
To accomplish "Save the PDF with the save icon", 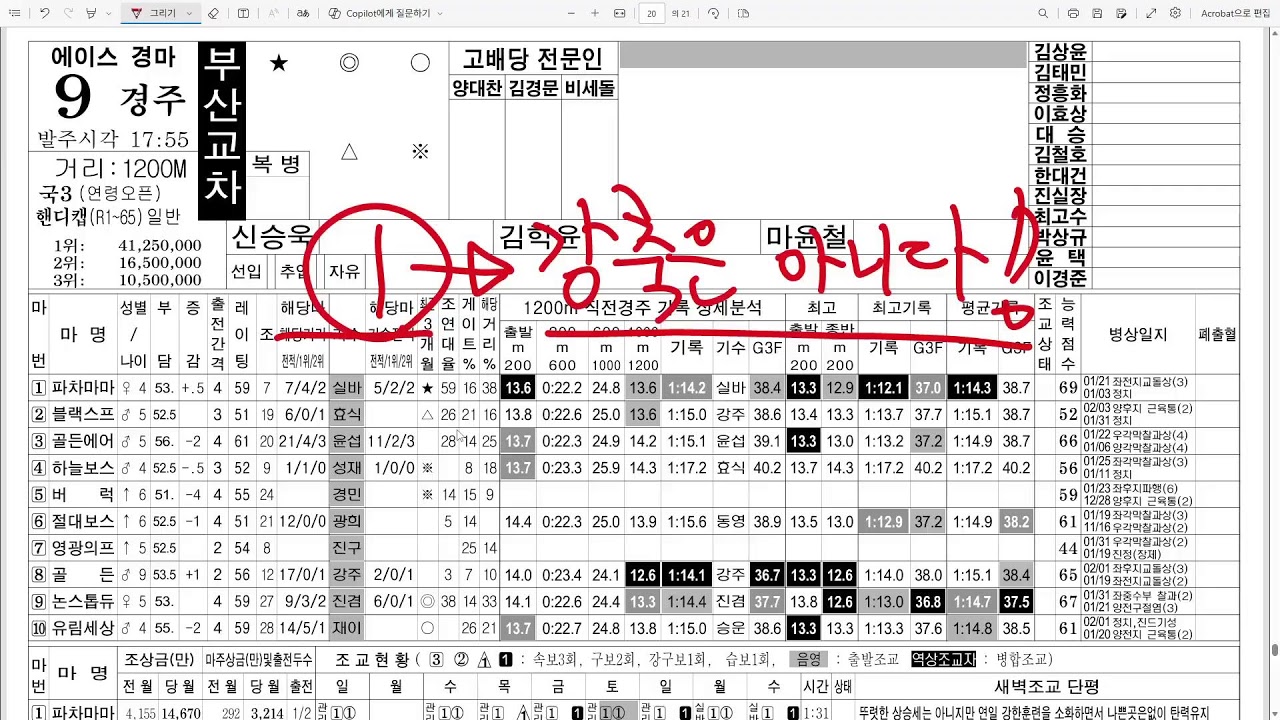I will pyautogui.click(x=1097, y=13).
